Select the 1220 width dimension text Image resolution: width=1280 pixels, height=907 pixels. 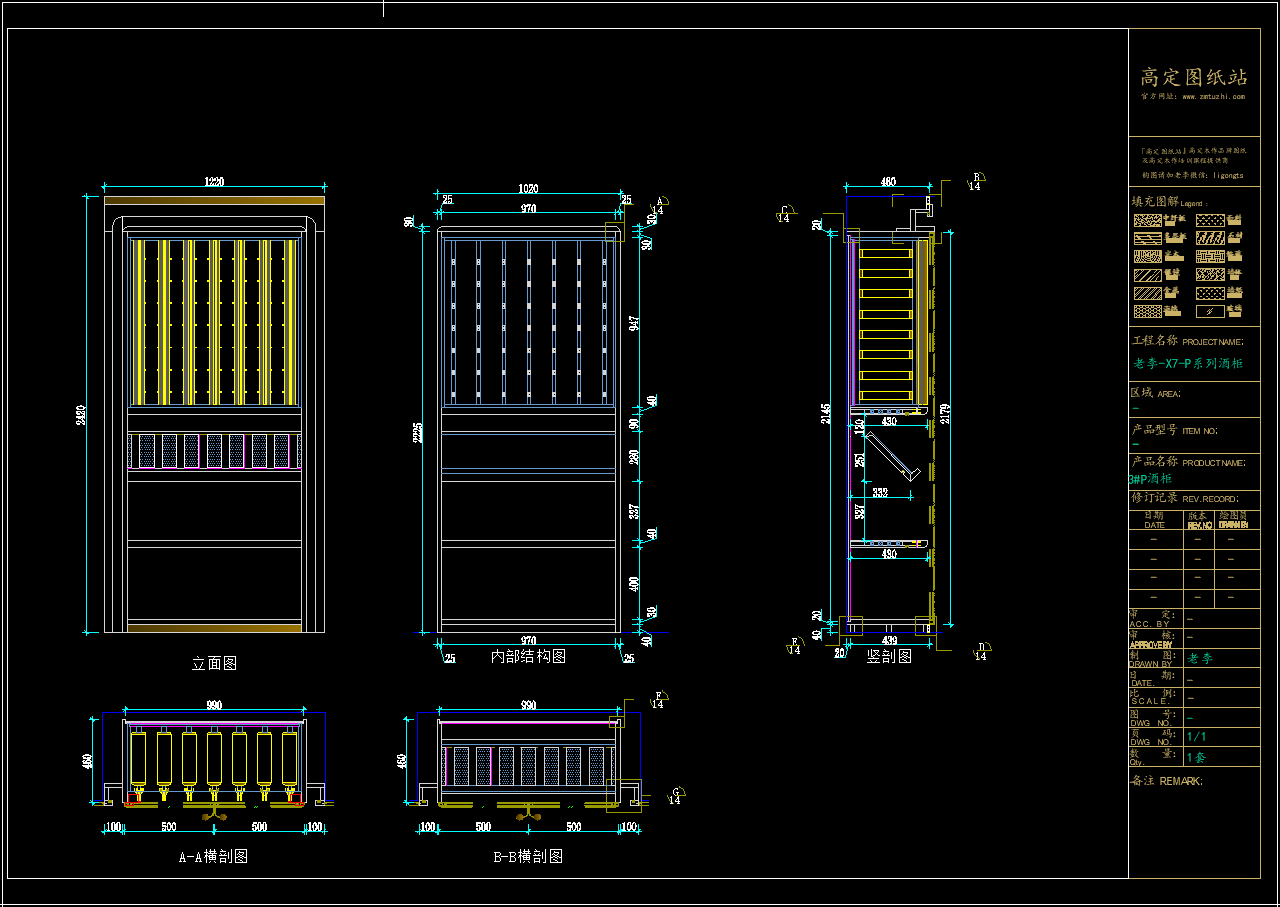click(x=214, y=182)
